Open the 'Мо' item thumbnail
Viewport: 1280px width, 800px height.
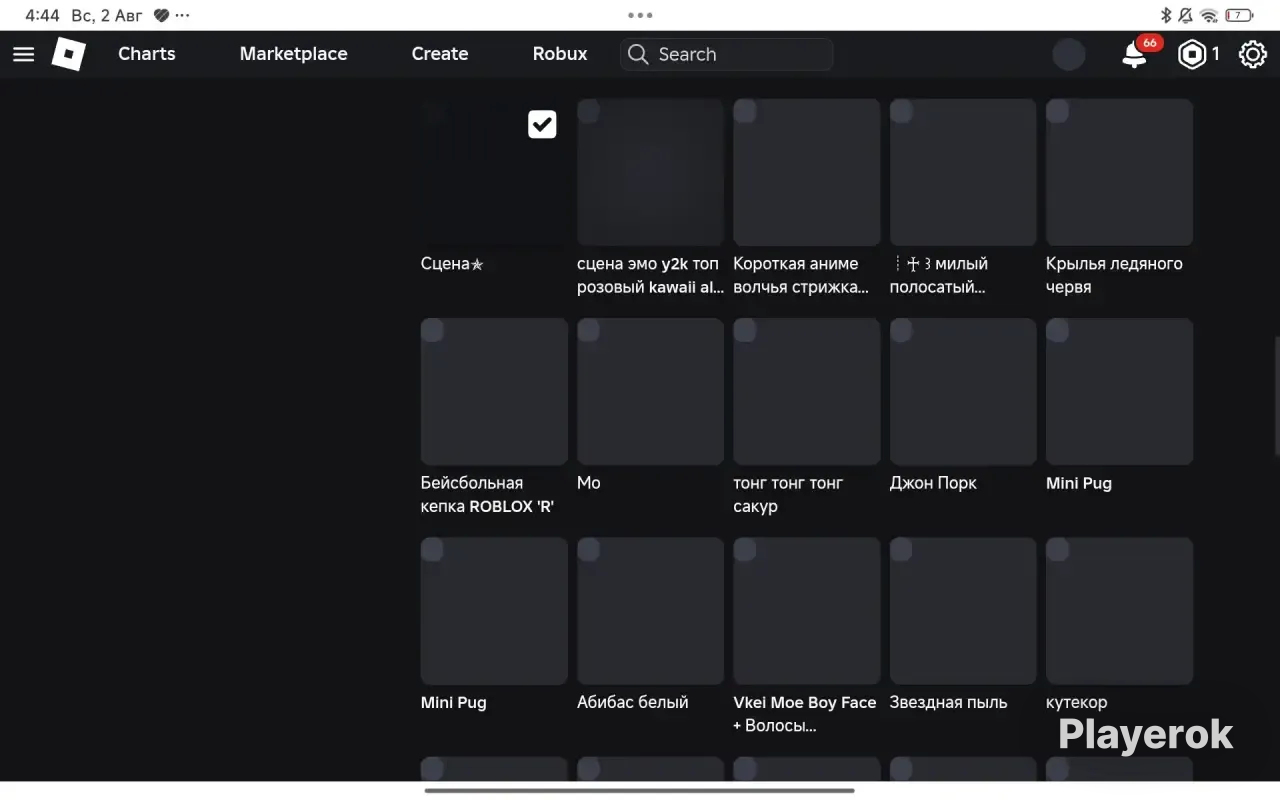pyautogui.click(x=651, y=391)
